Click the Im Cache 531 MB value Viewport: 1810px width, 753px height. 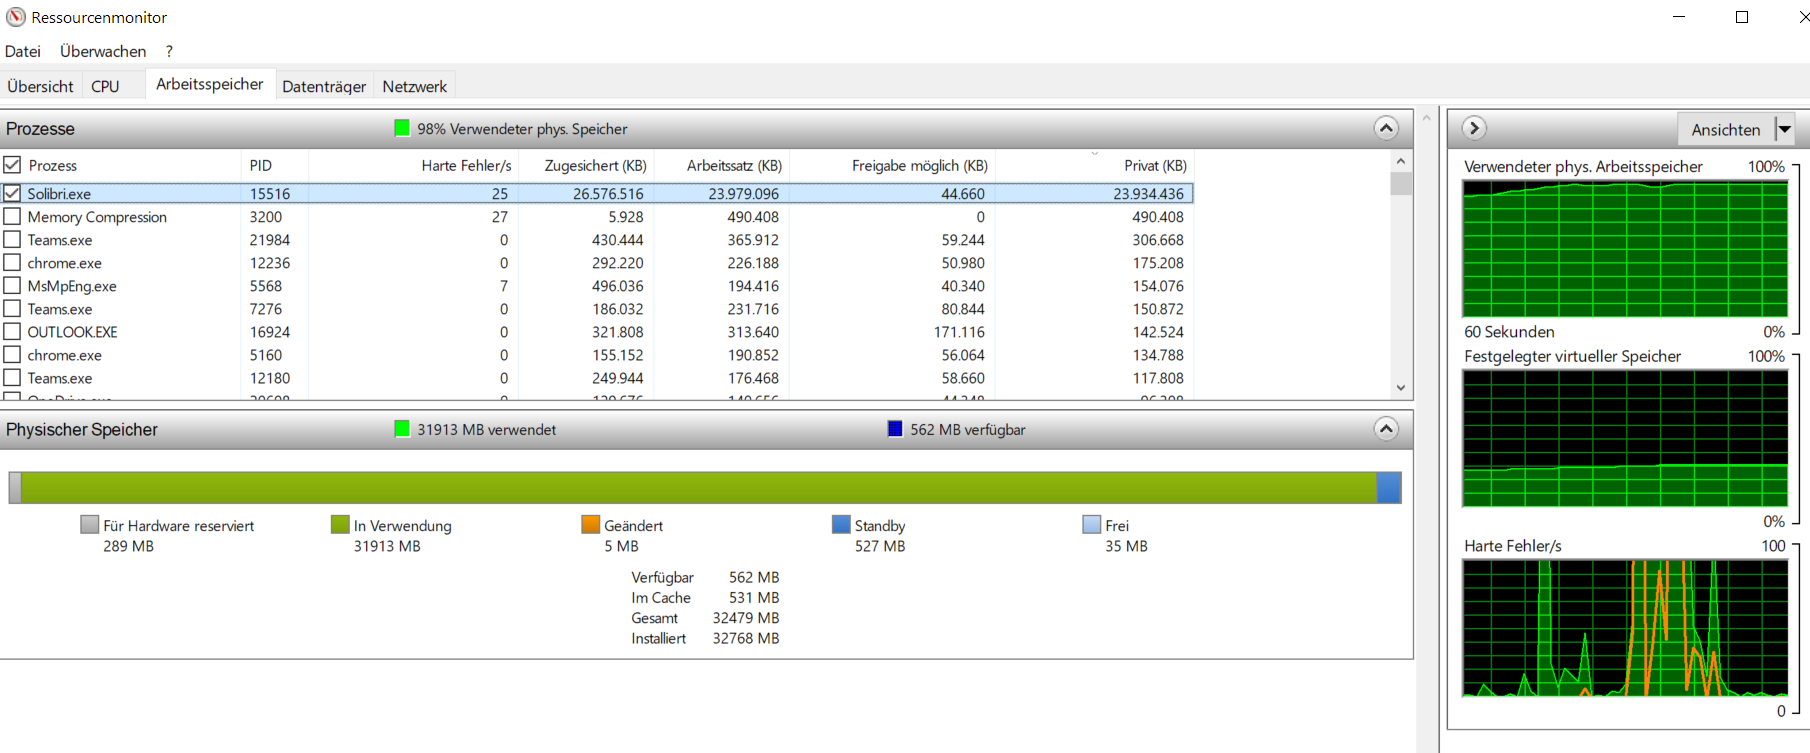754,597
